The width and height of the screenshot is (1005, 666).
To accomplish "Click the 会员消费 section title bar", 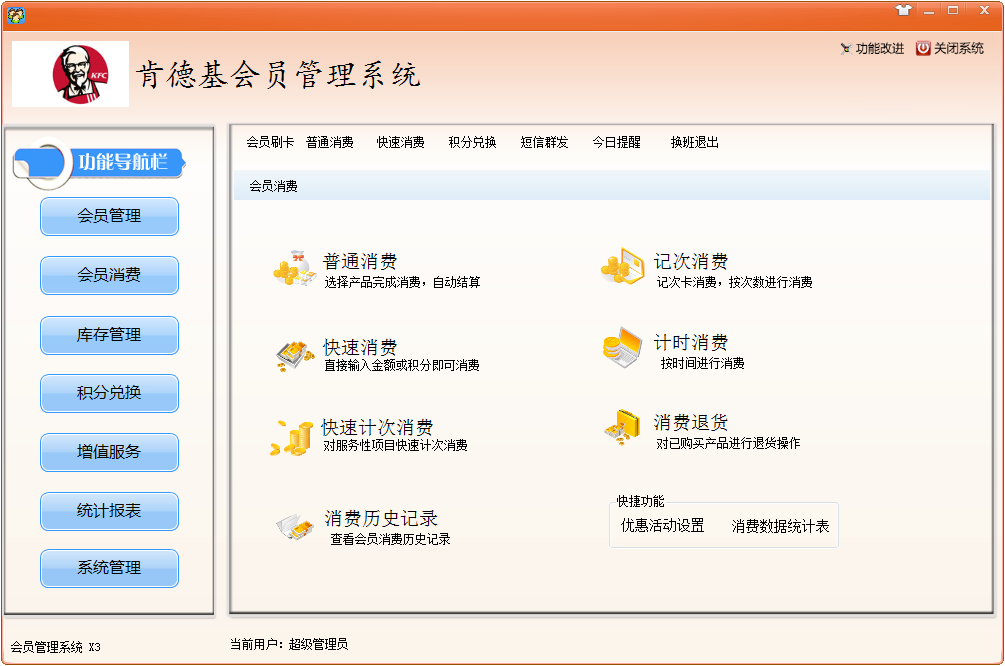I will tap(612, 186).
